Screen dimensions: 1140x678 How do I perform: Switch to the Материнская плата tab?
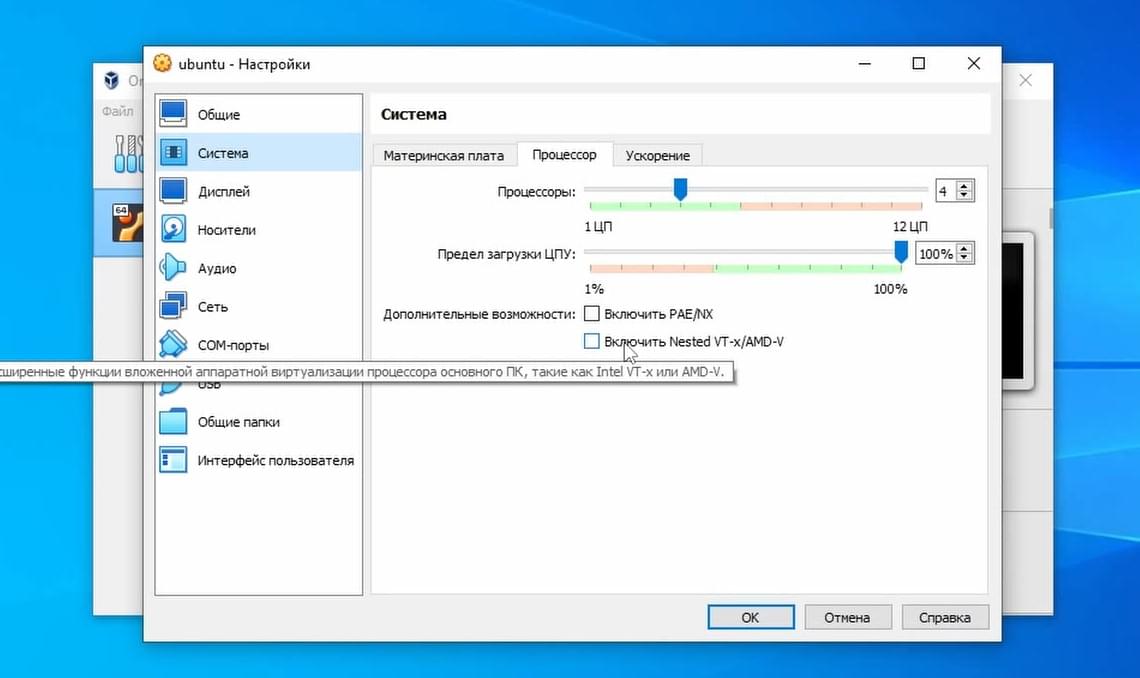(443, 156)
